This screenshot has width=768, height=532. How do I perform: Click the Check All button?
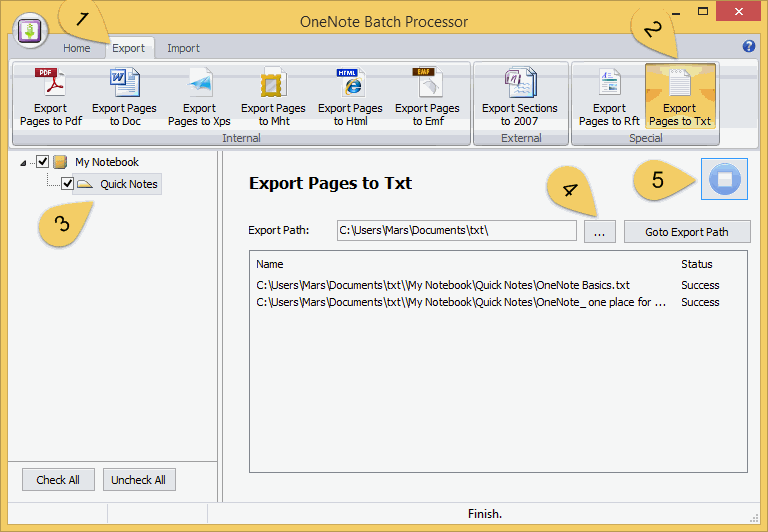(x=58, y=480)
